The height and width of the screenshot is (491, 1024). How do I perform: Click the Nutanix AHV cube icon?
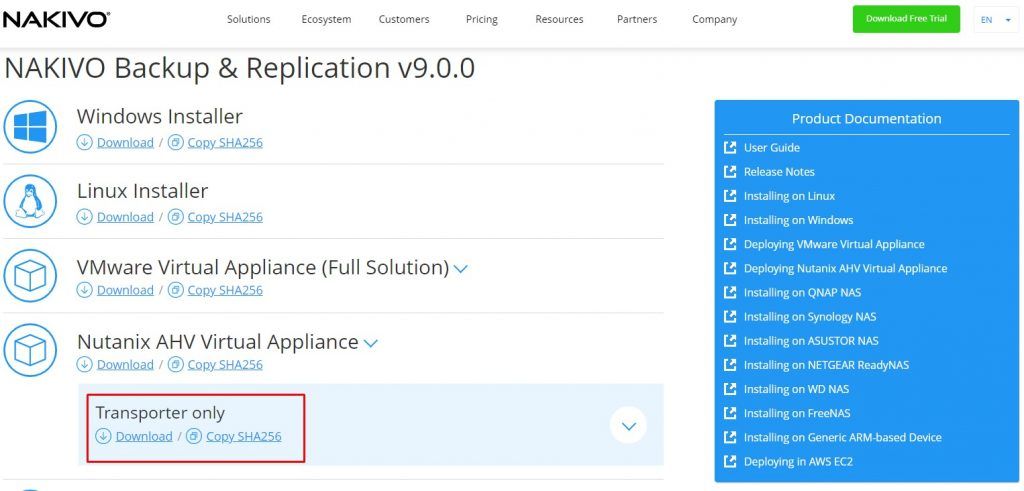coord(30,350)
